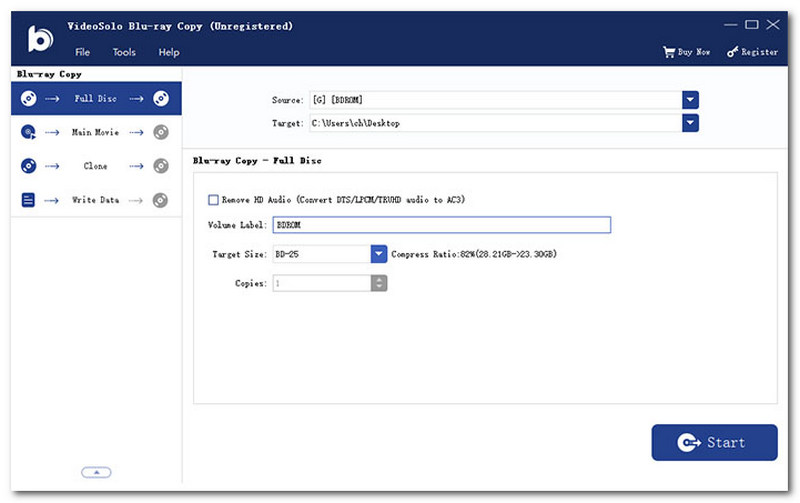
Task: Enable Remove HD Audio checkbox
Action: [213, 200]
